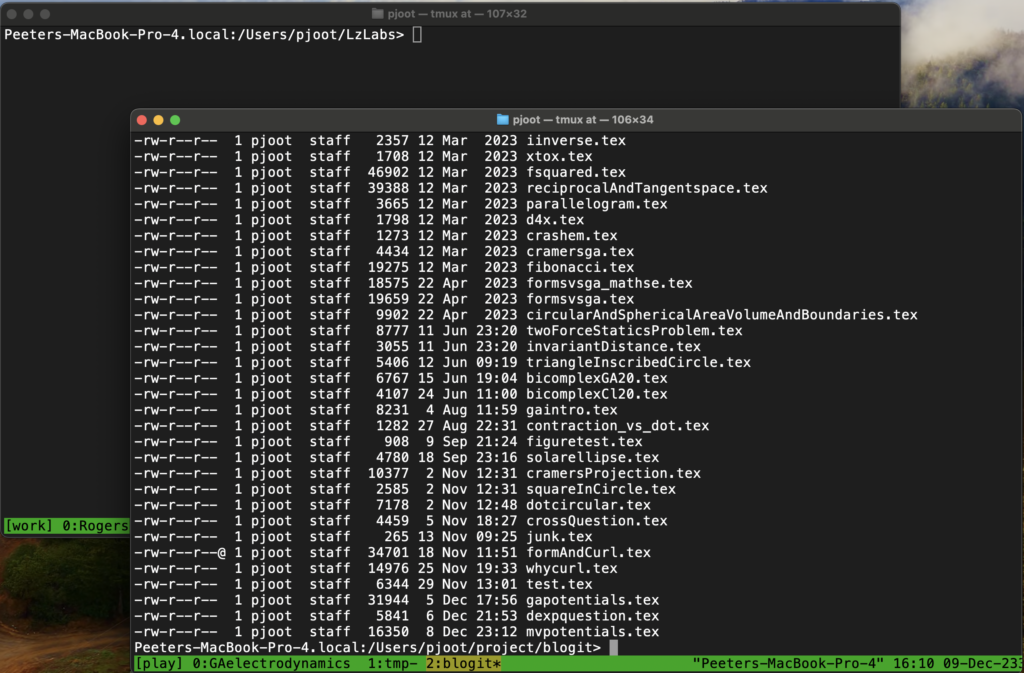Maximize the front tmux window with the green button
Image resolution: width=1024 pixels, height=673 pixels.
[175, 120]
